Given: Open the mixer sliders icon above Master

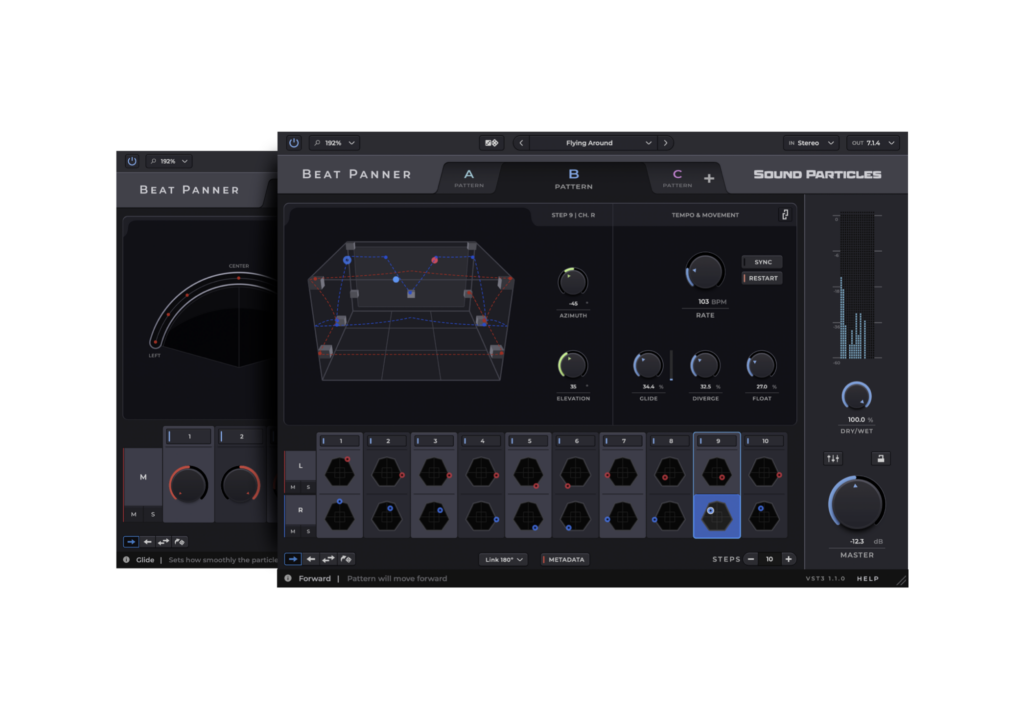Looking at the screenshot, I should tap(833, 459).
